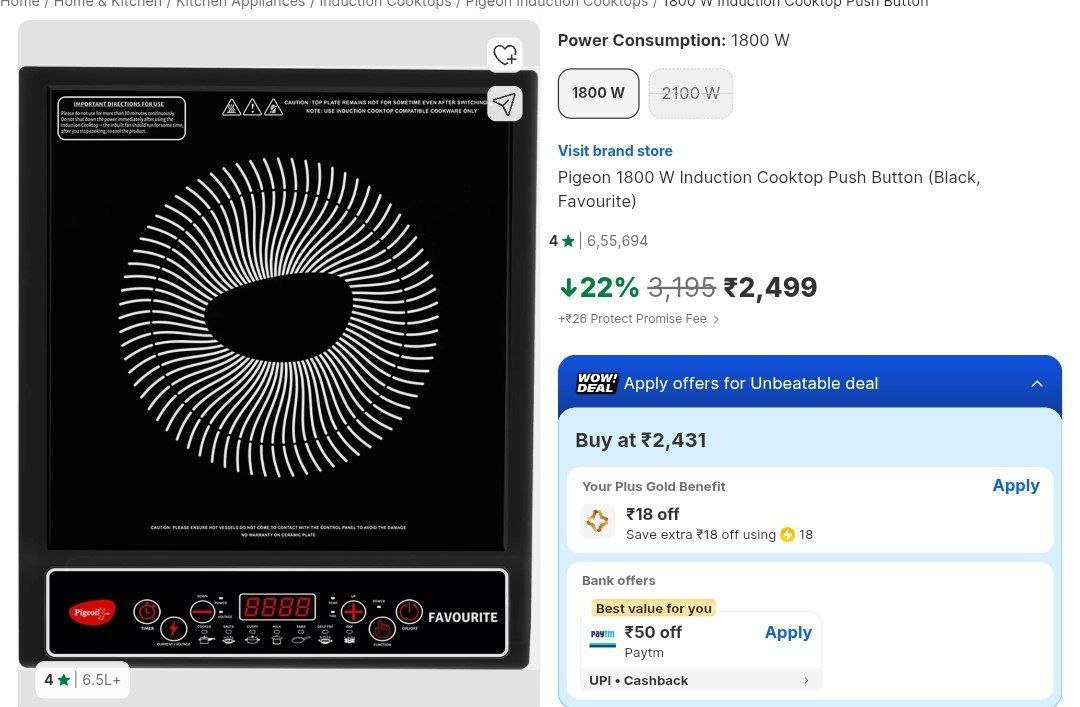Click the WOW! DEAL badge icon
The height and width of the screenshot is (707, 1080).
click(597, 383)
